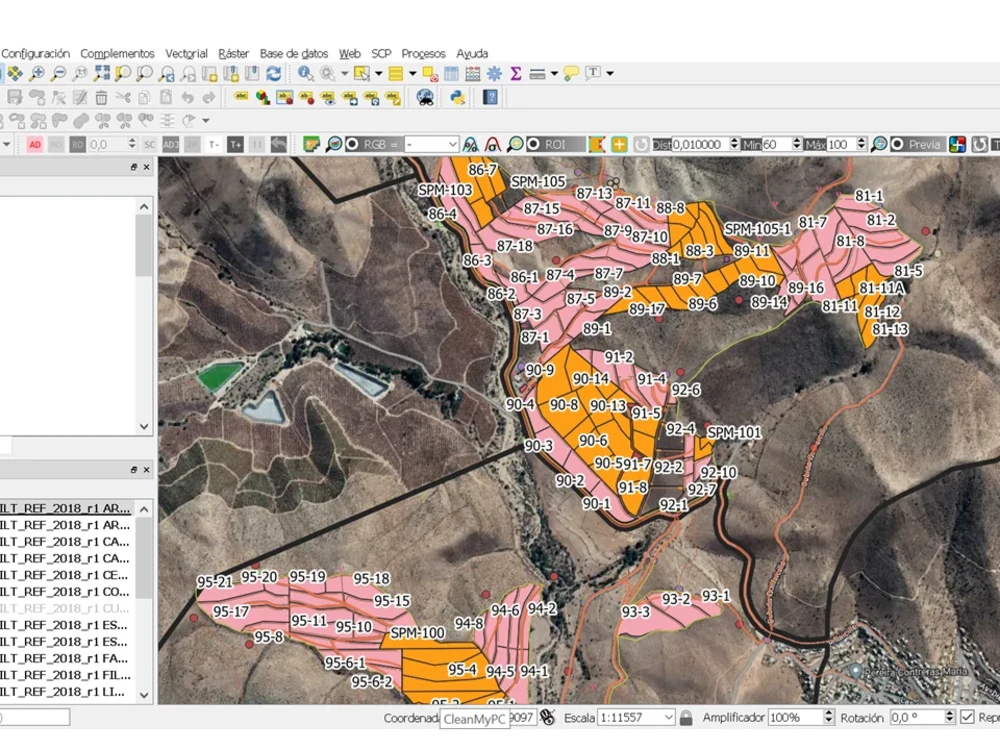Viewport: 1000px width, 750px height.
Task: Expand the Measure tool dropdown arrow
Action: click(x=554, y=73)
